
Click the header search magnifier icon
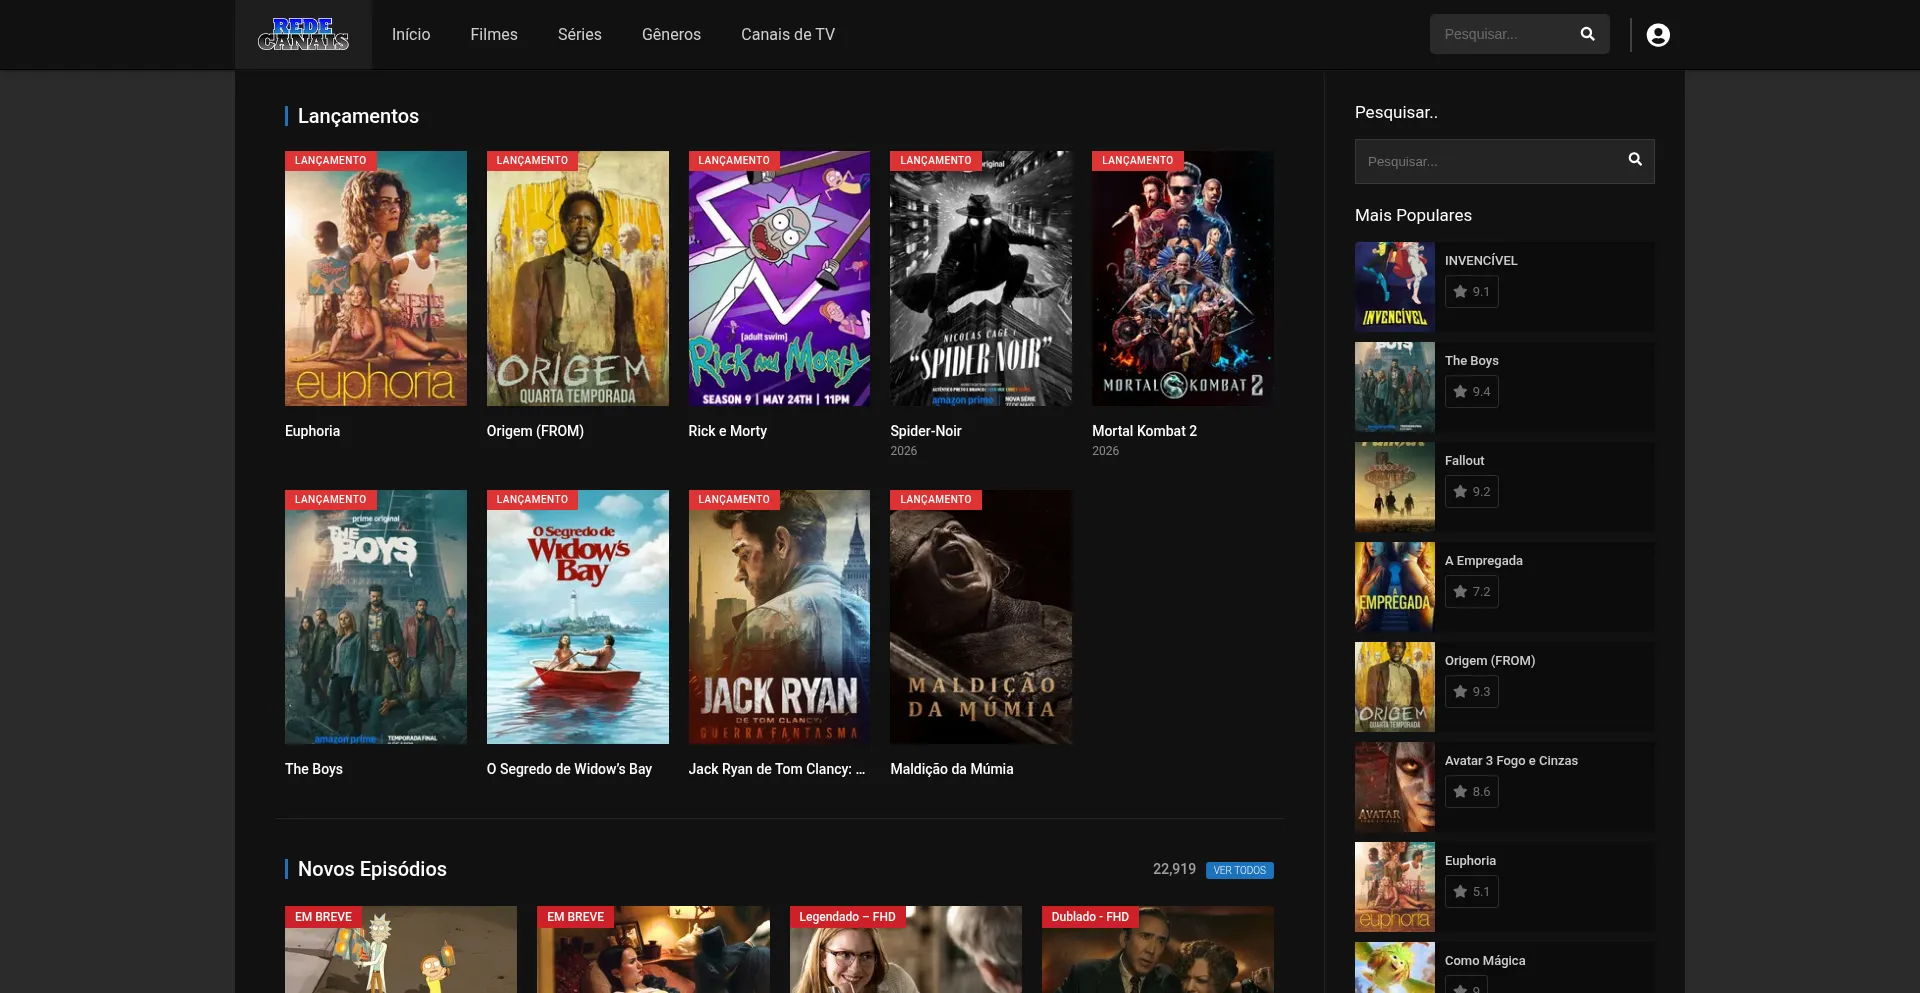pos(1587,34)
